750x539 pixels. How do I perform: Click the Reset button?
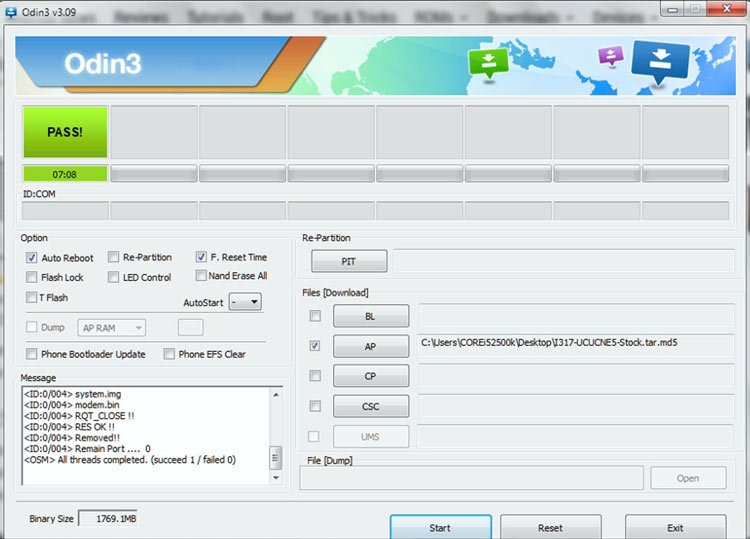(551, 528)
